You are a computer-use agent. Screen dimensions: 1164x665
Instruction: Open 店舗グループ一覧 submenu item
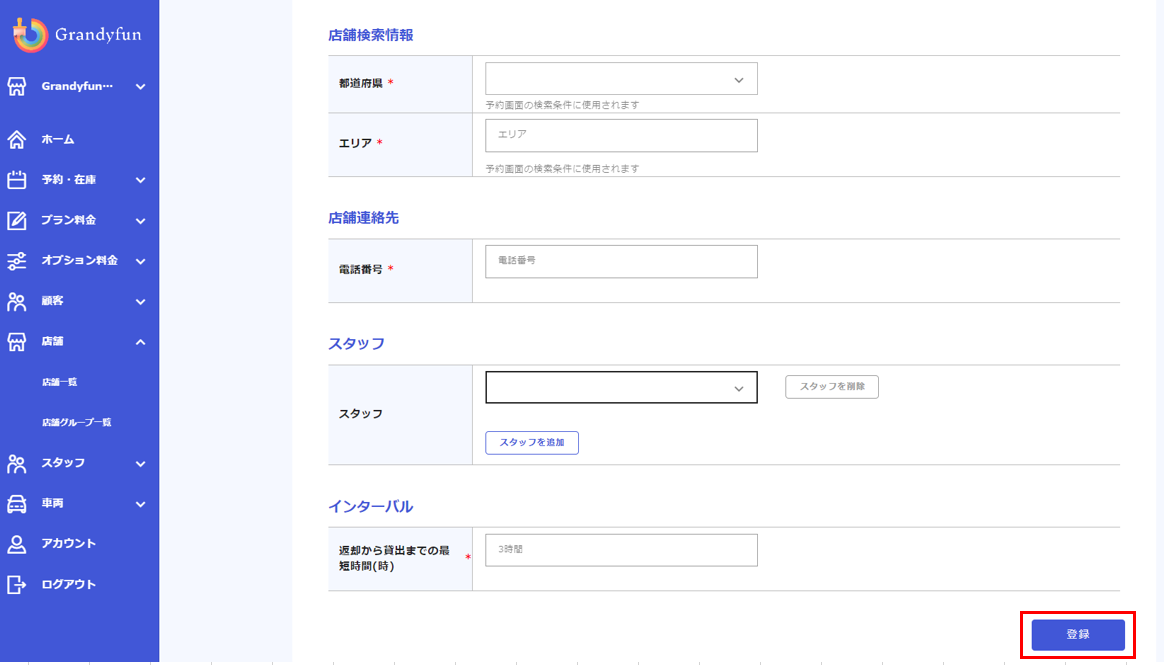[76, 422]
